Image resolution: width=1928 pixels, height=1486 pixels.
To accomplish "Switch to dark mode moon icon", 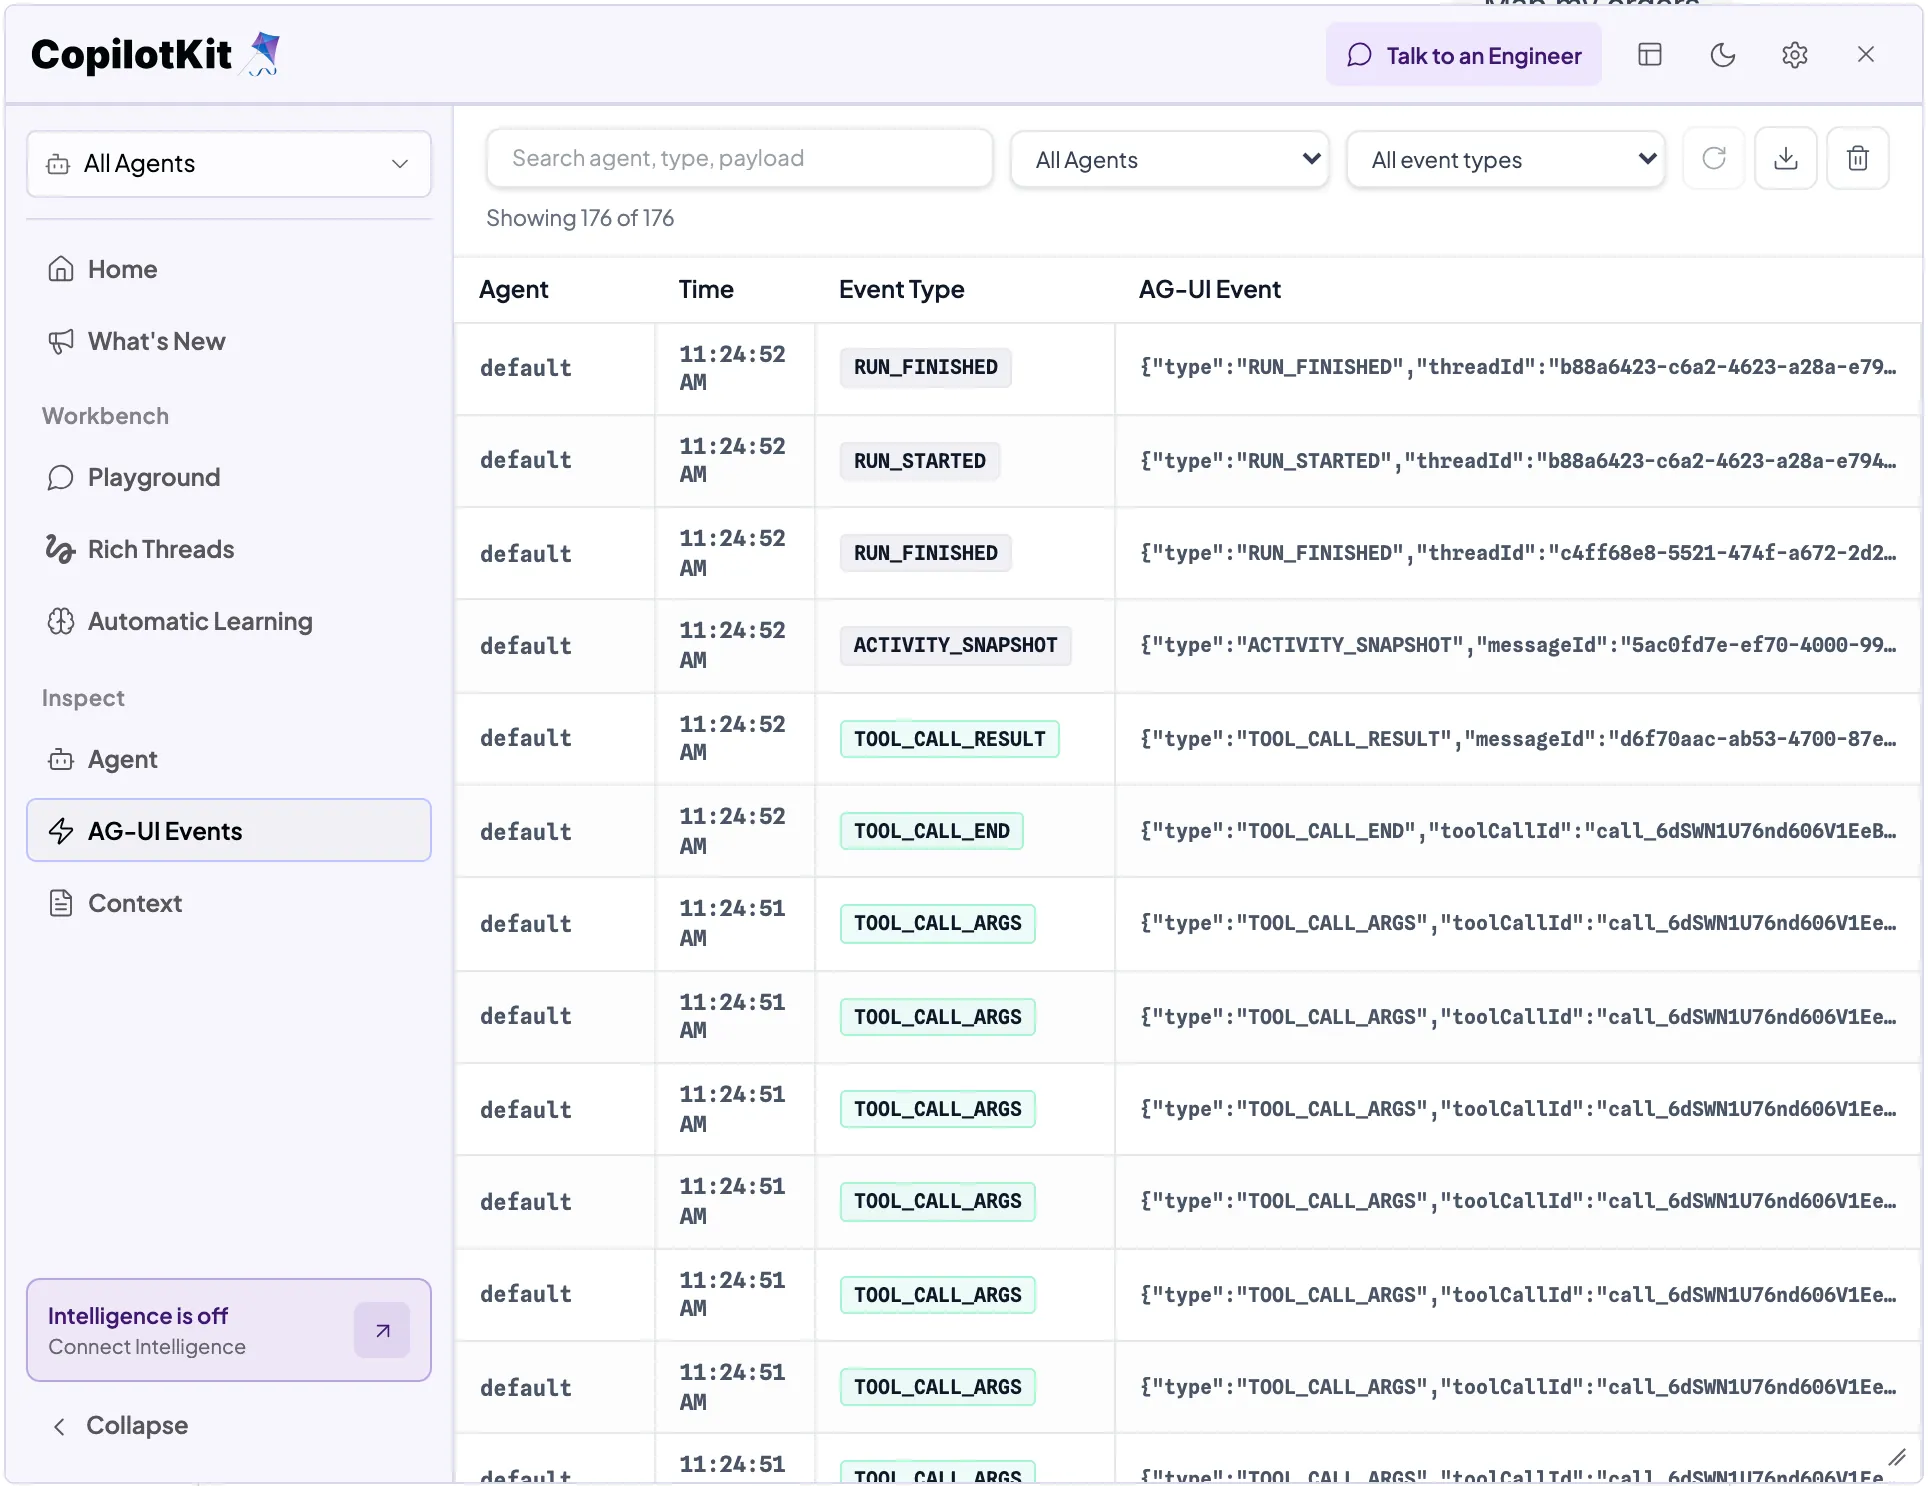I will pyautogui.click(x=1723, y=55).
